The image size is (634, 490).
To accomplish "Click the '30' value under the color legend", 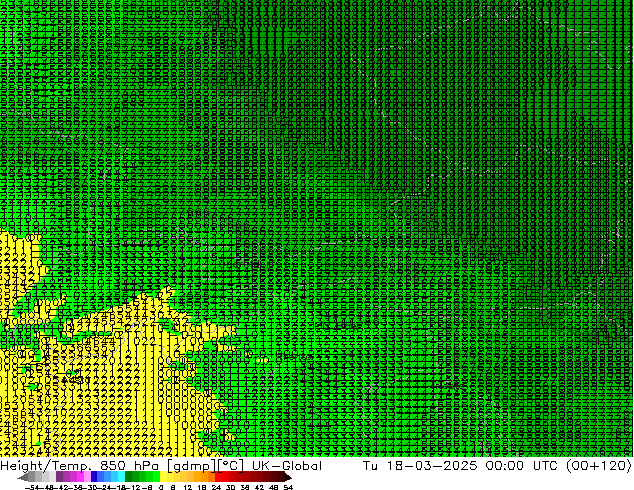I will click(230, 487).
